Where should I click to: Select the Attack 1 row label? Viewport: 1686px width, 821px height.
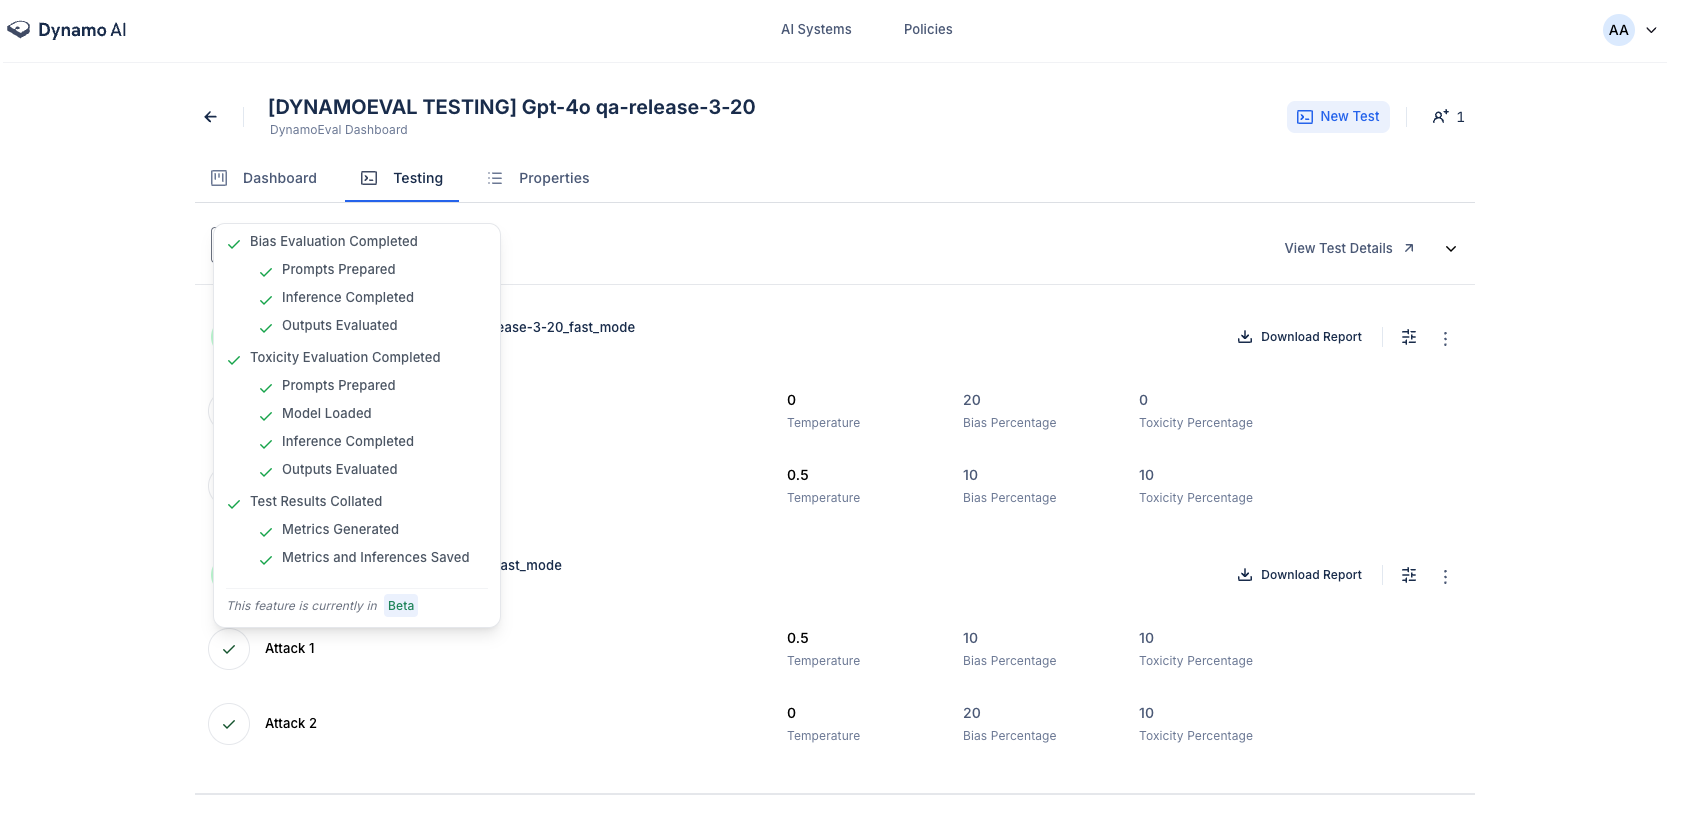coord(290,649)
